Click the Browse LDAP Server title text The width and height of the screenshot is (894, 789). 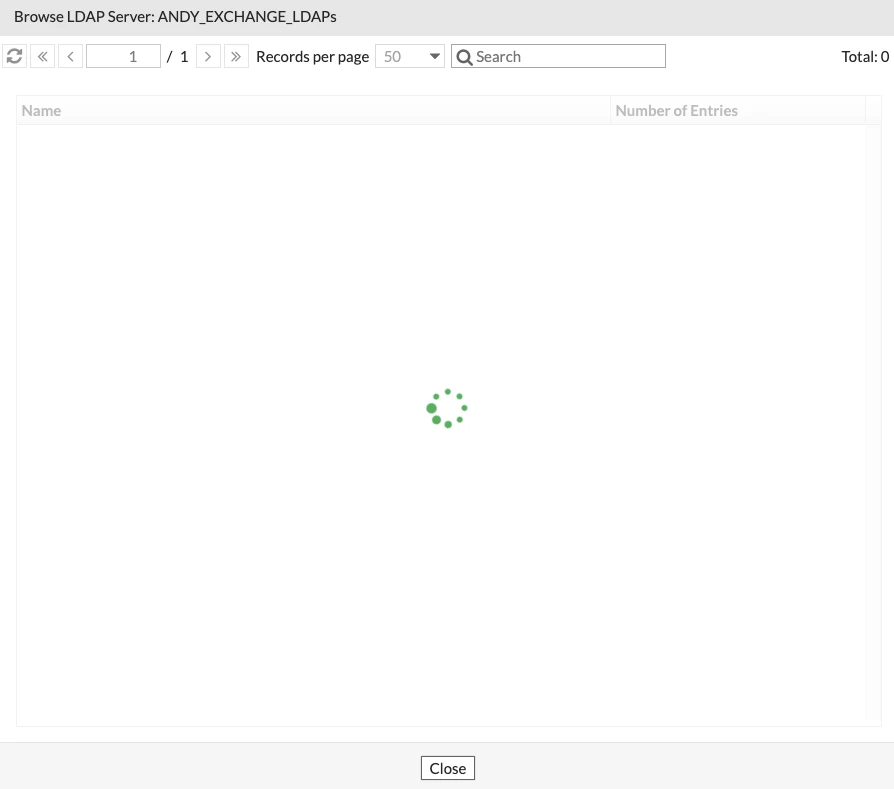pos(175,17)
